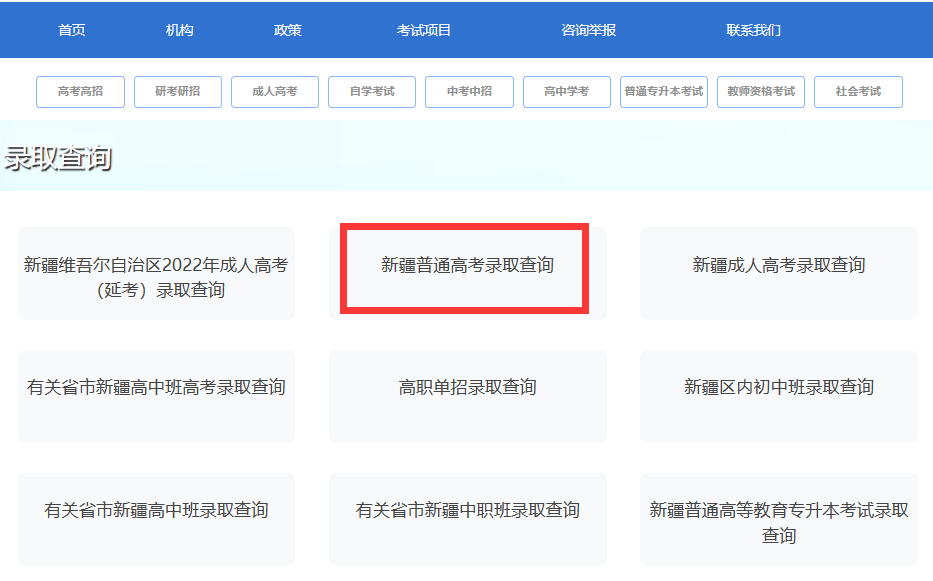This screenshot has height=581, width=933.
Task: Select the 高考高招 category tab
Action: (x=80, y=91)
